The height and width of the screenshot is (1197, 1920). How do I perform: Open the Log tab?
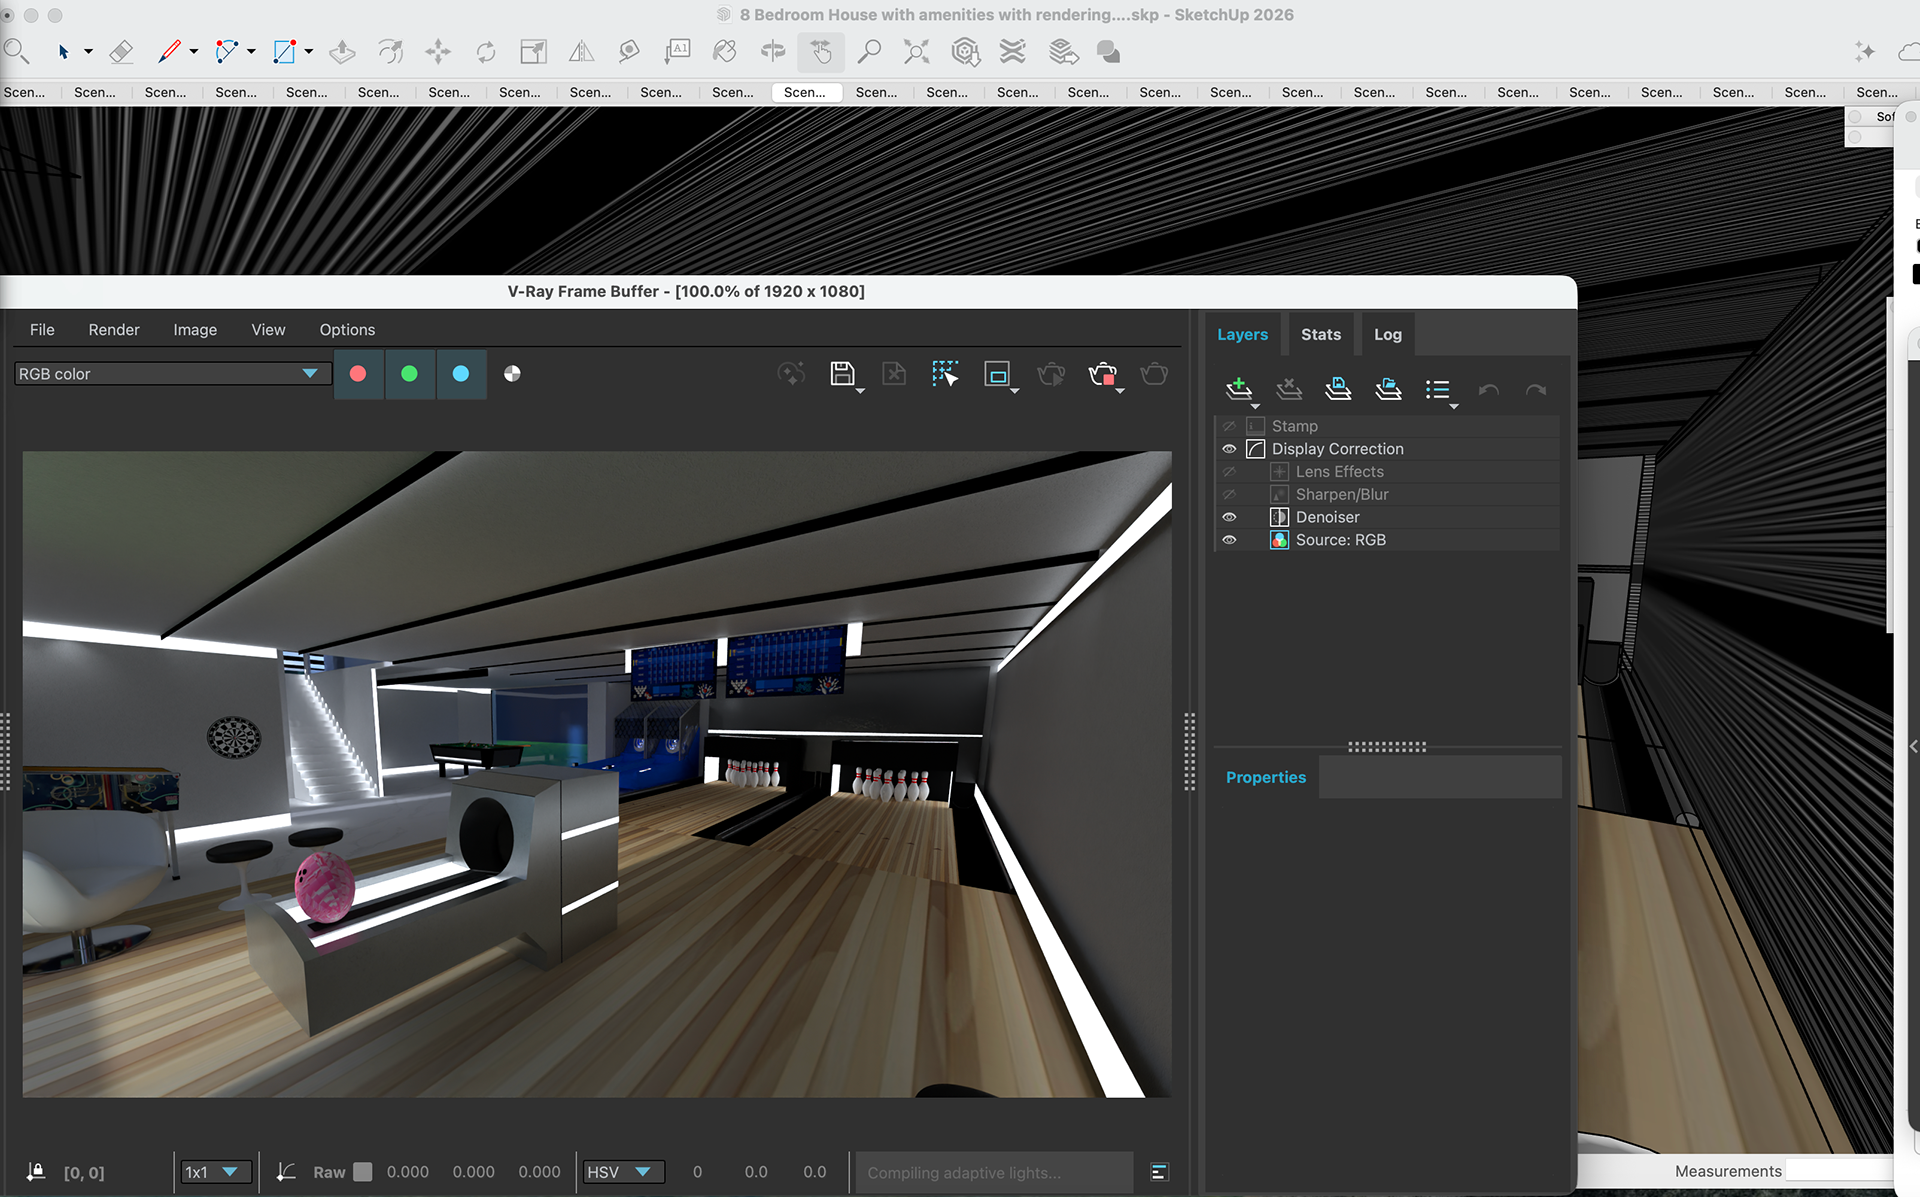[x=1387, y=335]
